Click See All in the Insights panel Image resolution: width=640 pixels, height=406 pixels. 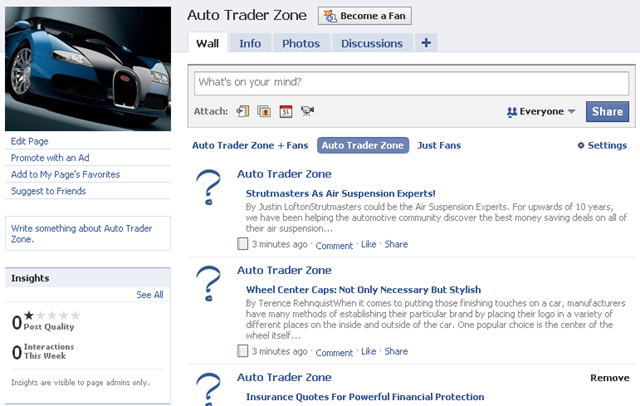click(149, 295)
